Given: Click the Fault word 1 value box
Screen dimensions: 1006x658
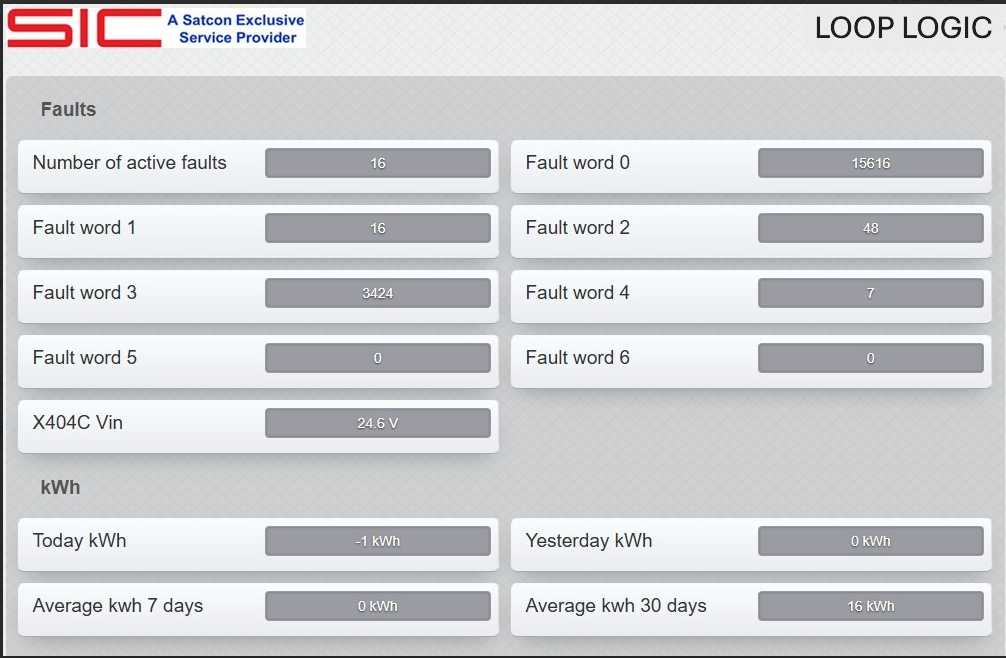Looking at the screenshot, I should [378, 228].
